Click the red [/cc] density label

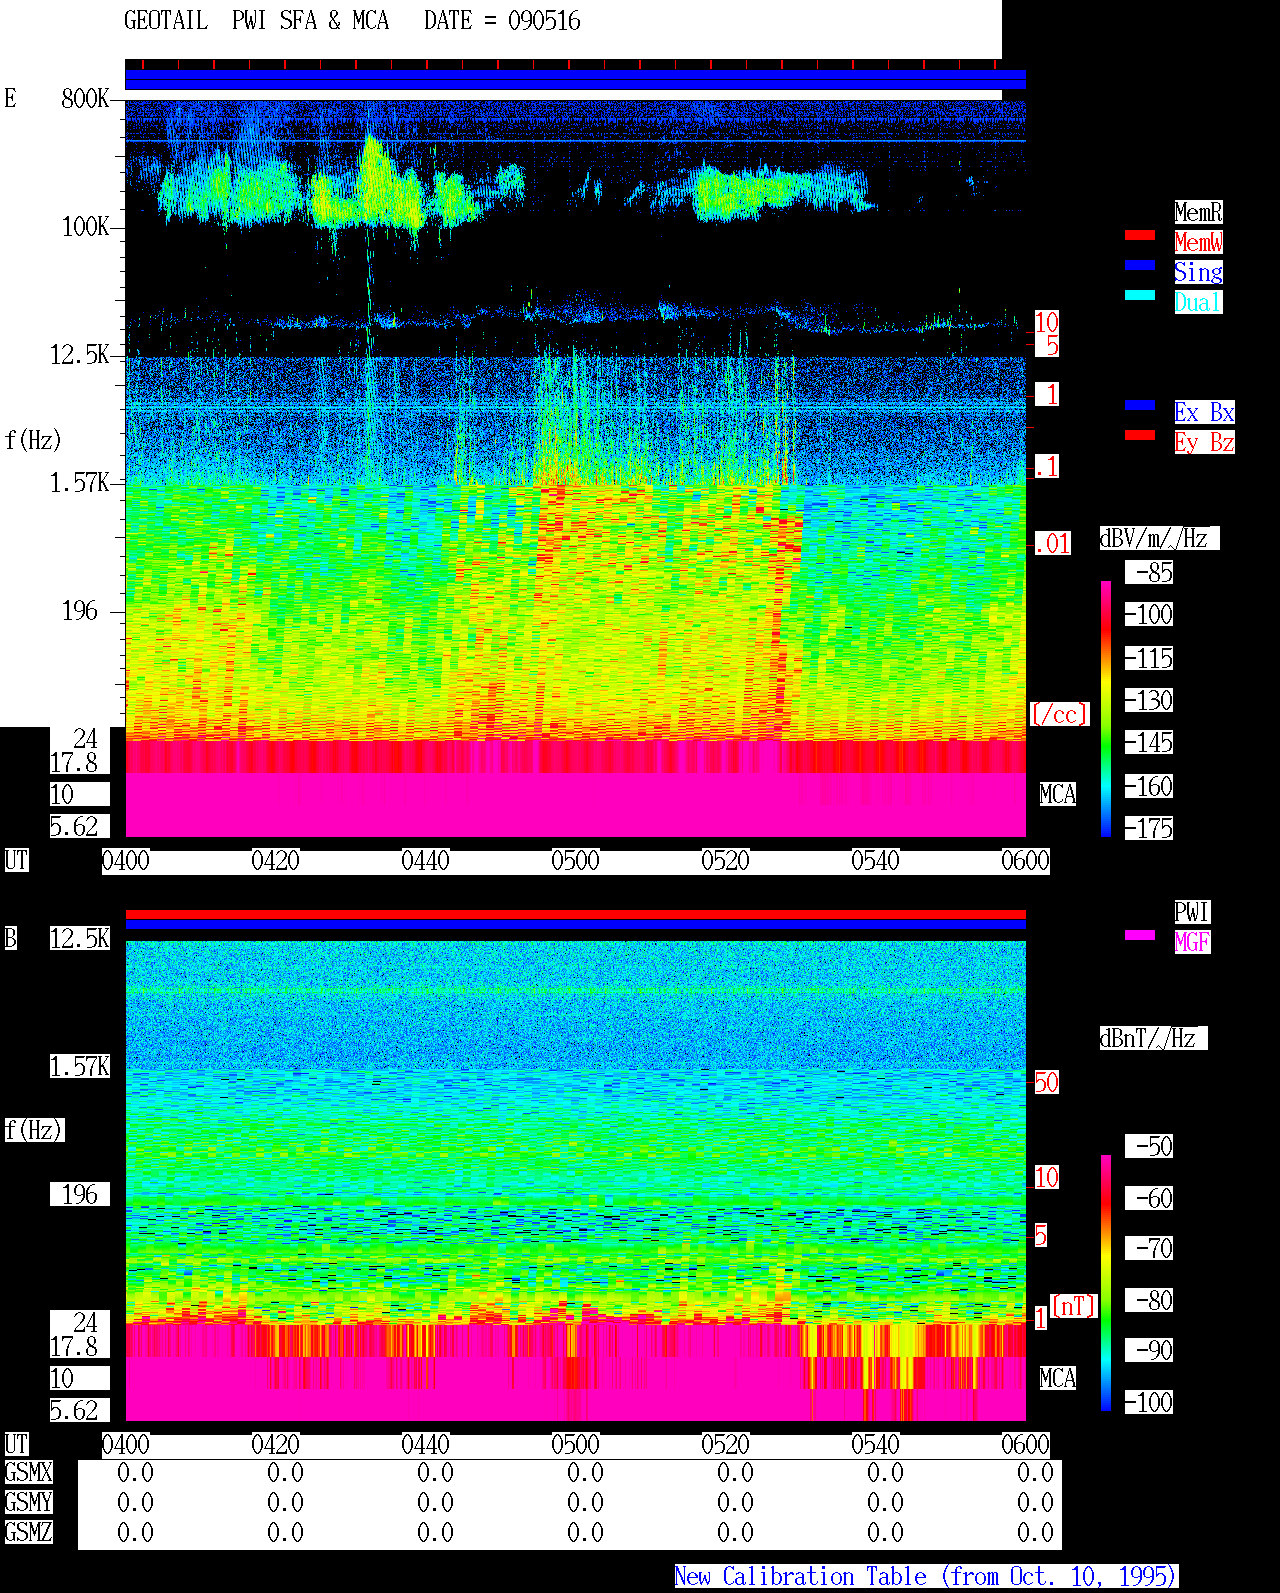coord(1059,714)
